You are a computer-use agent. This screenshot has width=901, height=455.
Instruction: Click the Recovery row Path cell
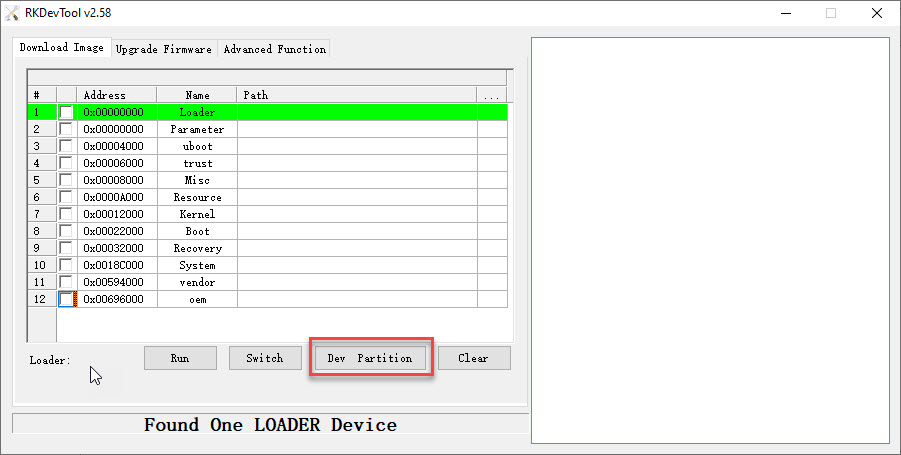(x=357, y=248)
